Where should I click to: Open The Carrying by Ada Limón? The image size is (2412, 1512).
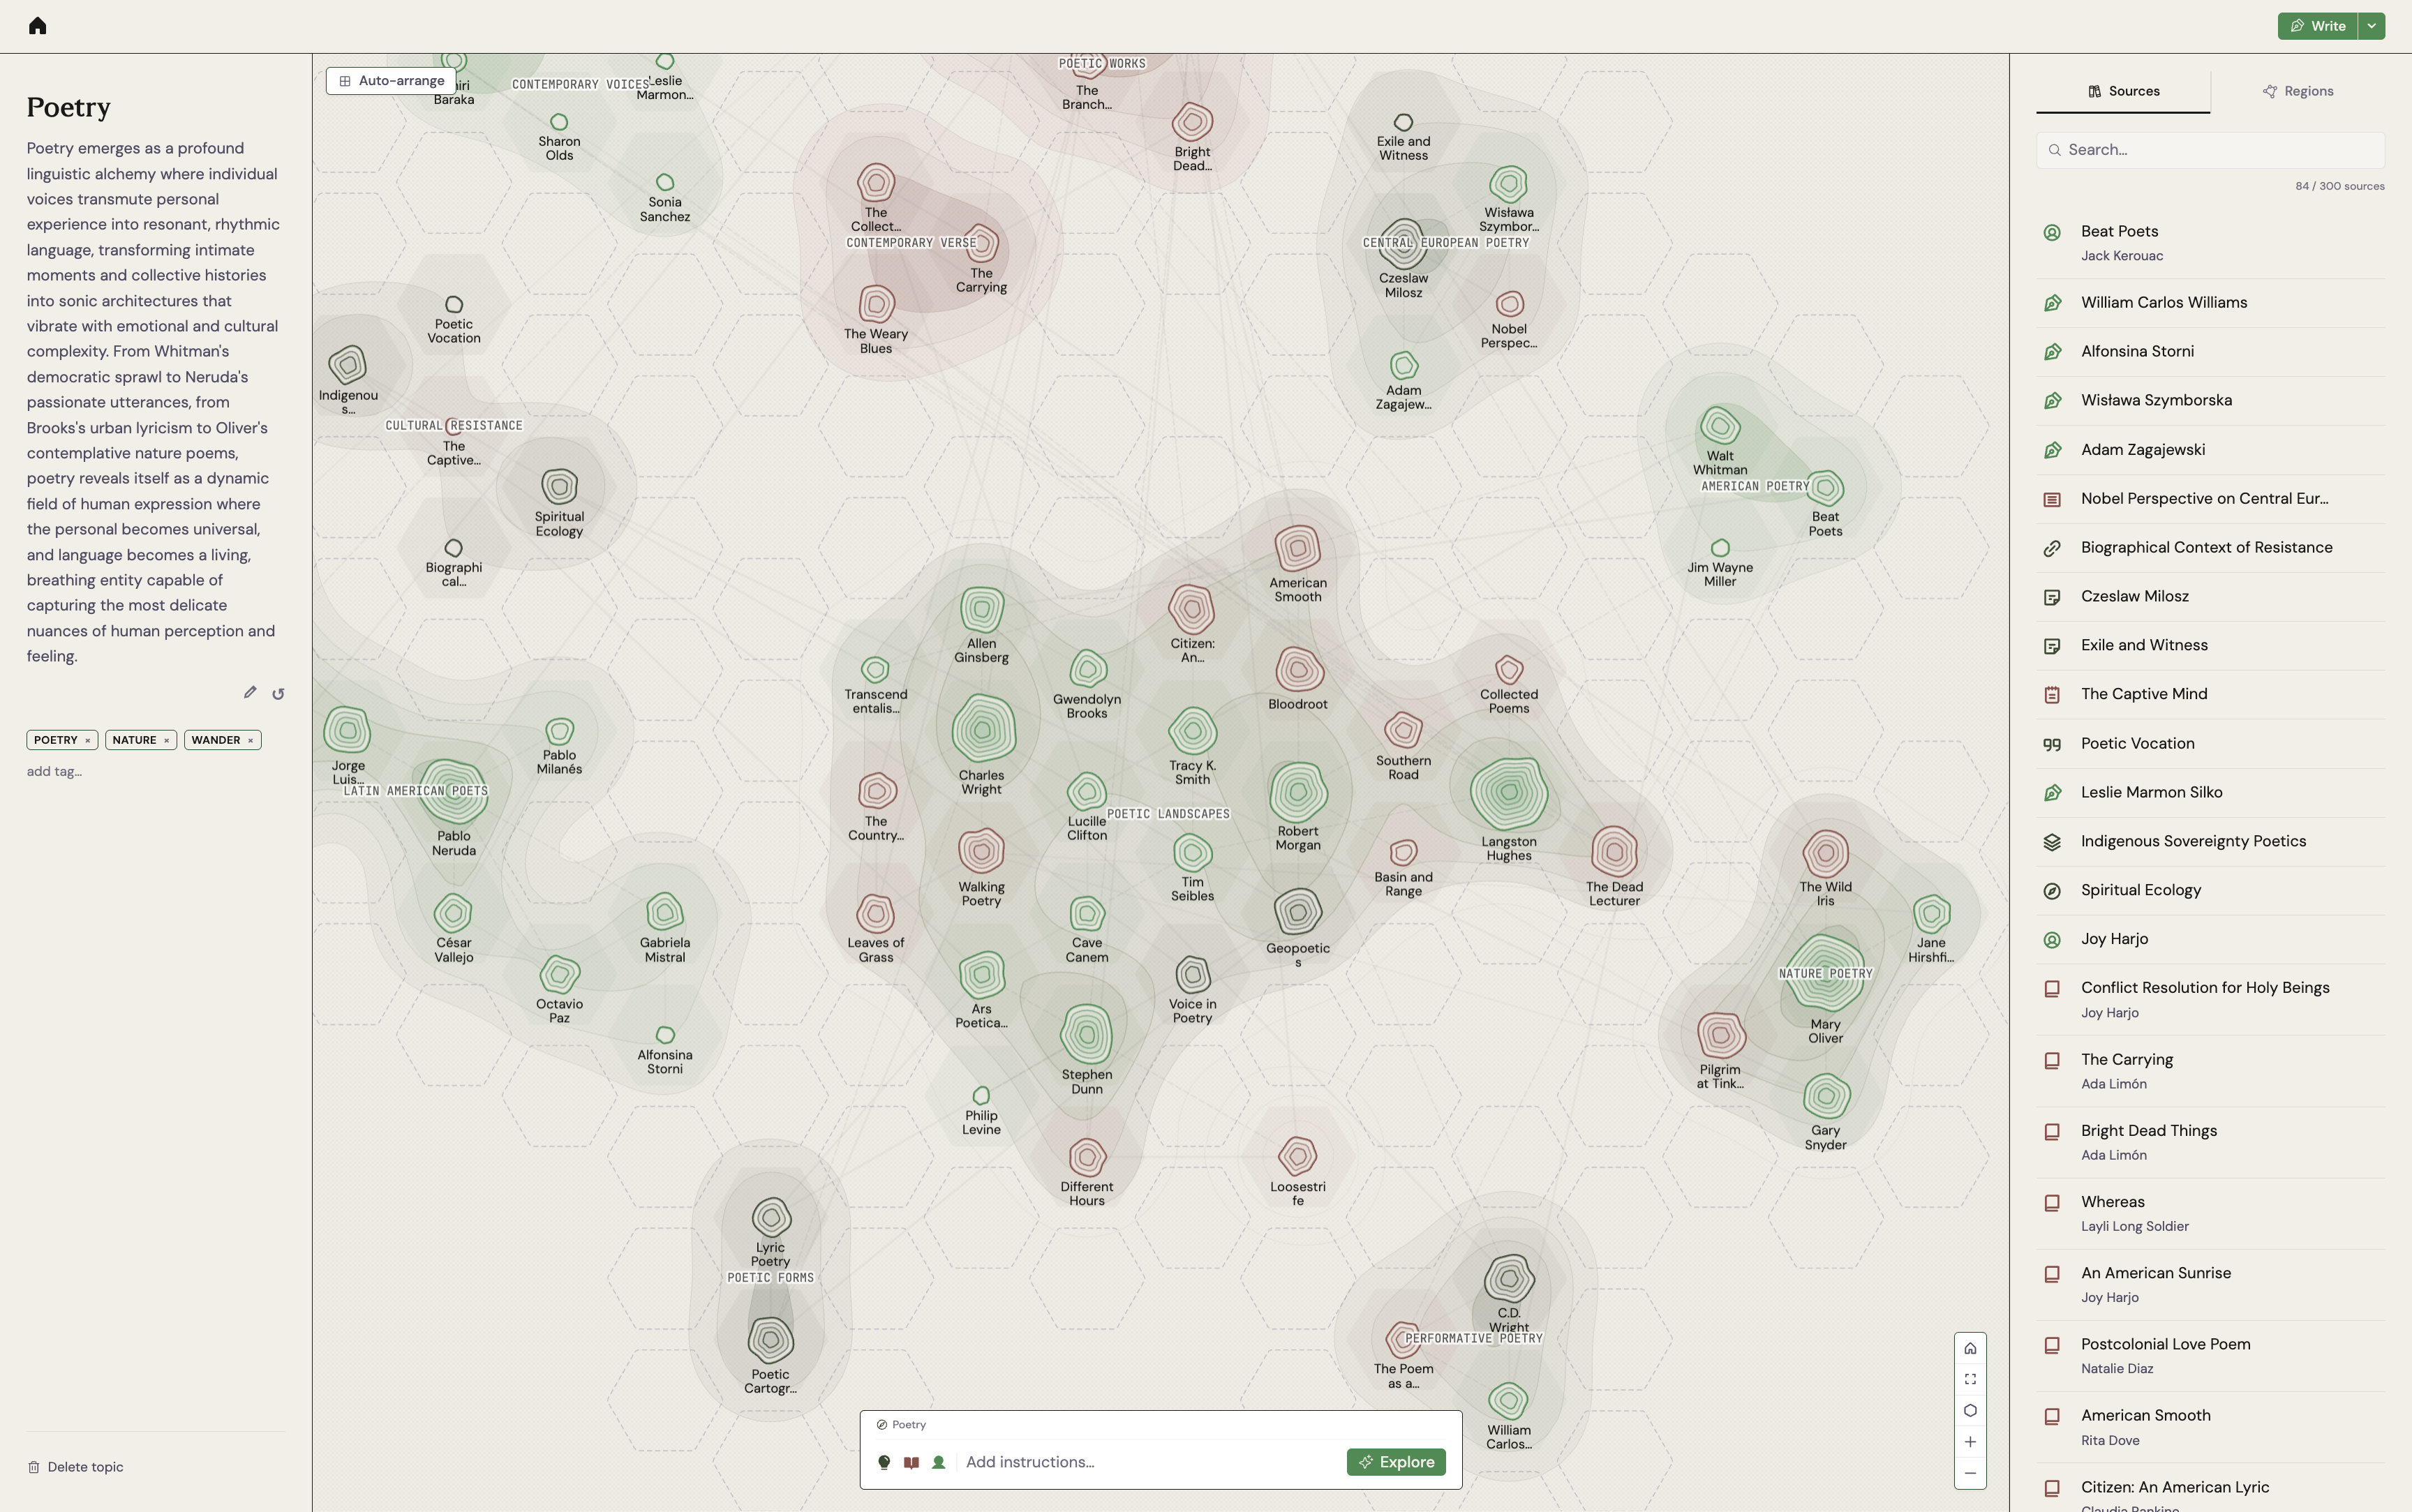2211,1071
